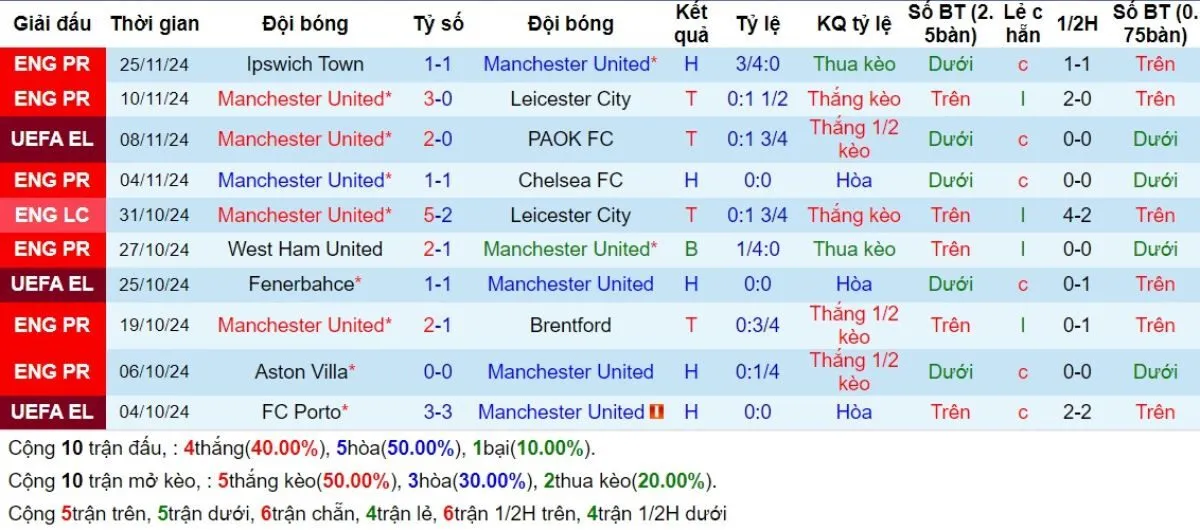1200x530 pixels.
Task: Click the "Thời gian" column header
Action: (x=155, y=24)
